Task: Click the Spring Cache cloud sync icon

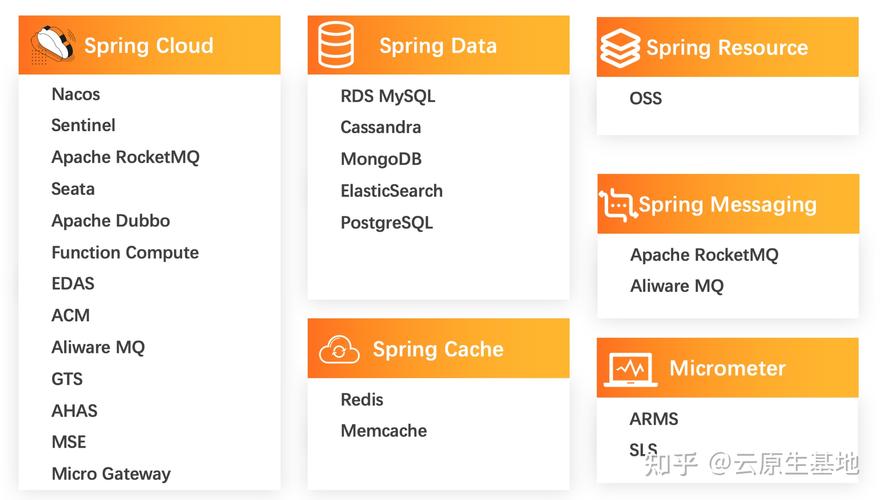Action: (x=339, y=350)
